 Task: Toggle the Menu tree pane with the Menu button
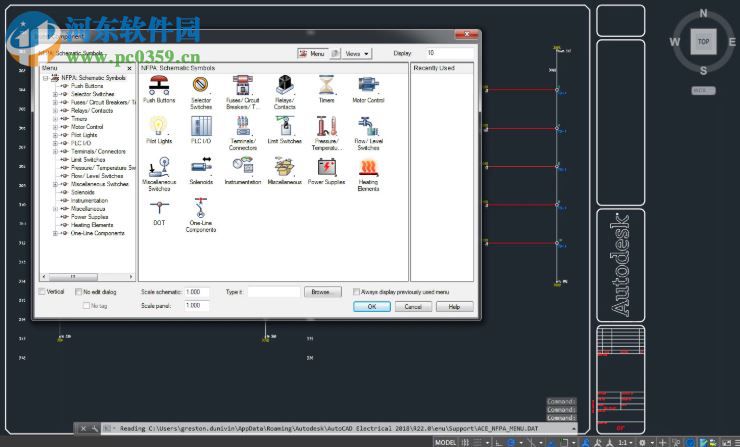312,53
